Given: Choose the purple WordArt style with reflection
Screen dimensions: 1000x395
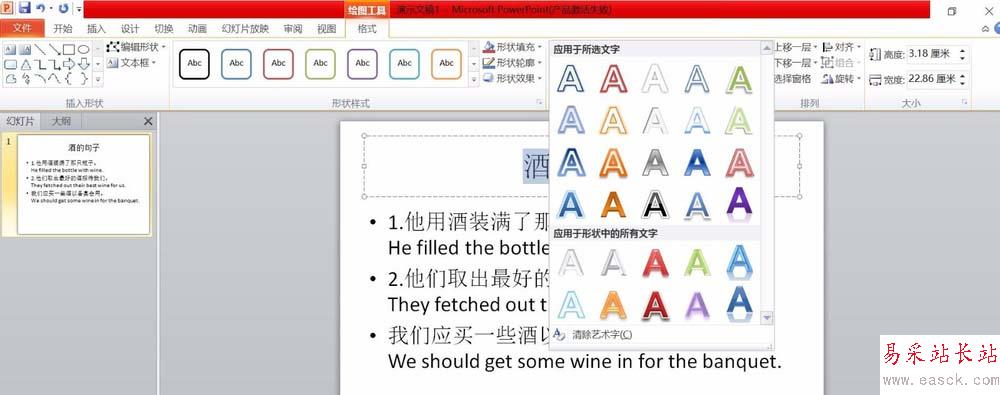Looking at the screenshot, I should (x=739, y=204).
